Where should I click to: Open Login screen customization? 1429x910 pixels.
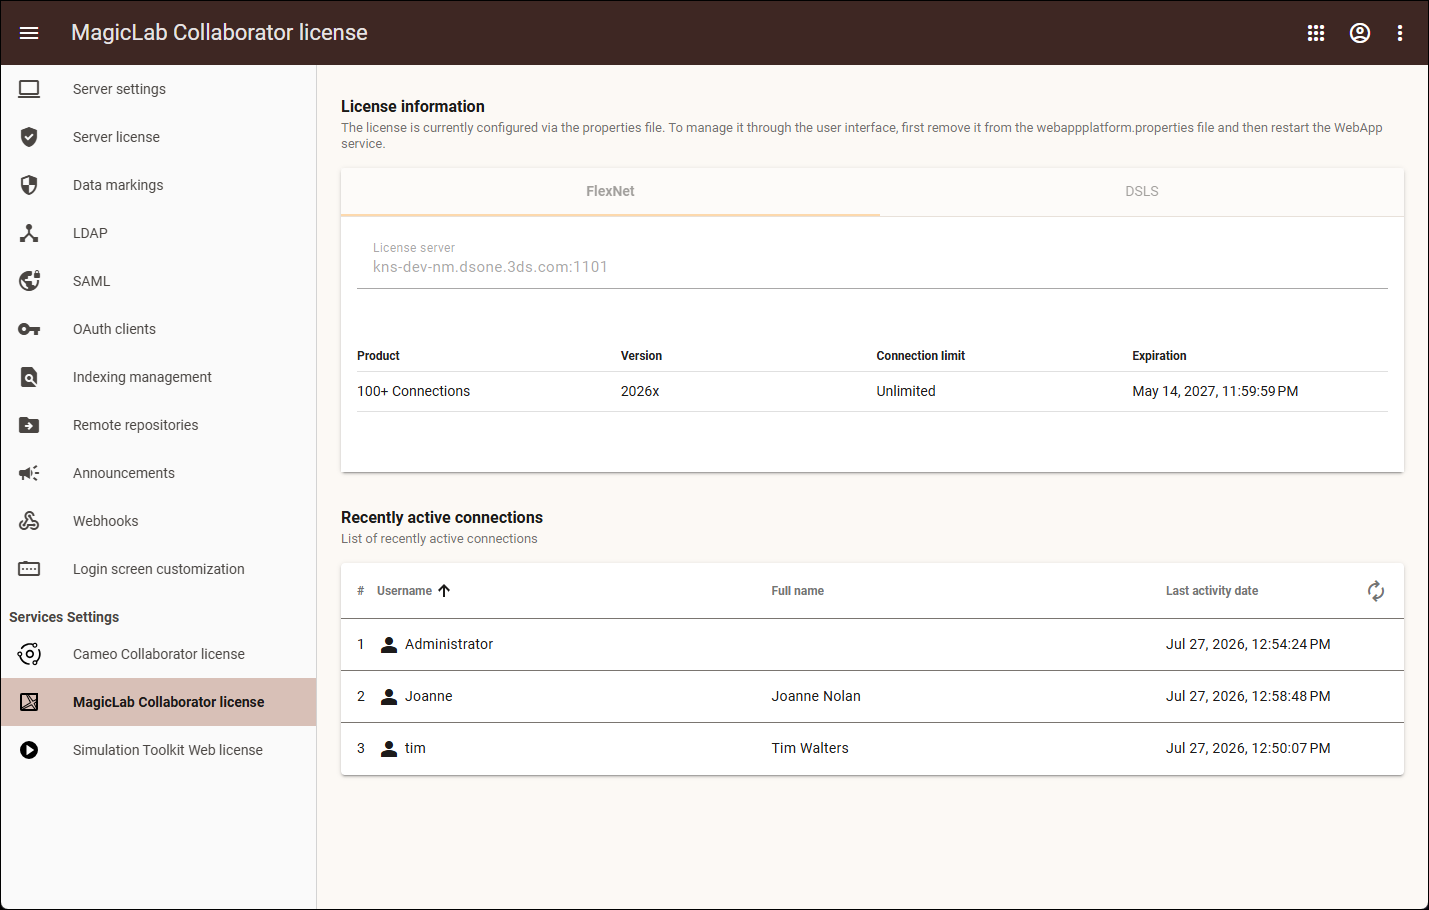158,569
